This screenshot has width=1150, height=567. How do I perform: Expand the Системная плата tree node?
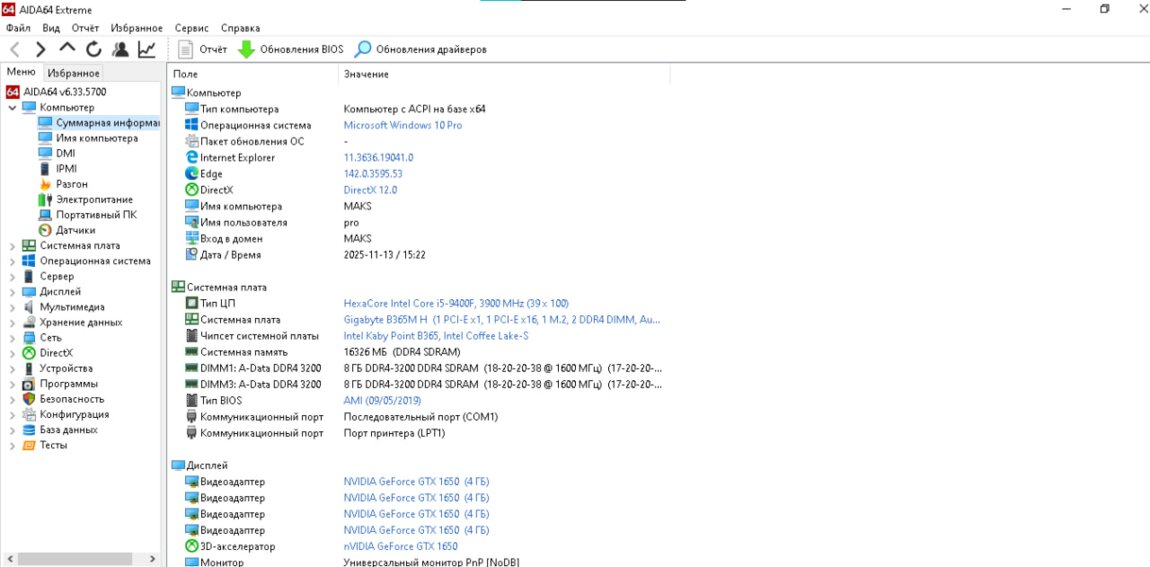[12, 246]
